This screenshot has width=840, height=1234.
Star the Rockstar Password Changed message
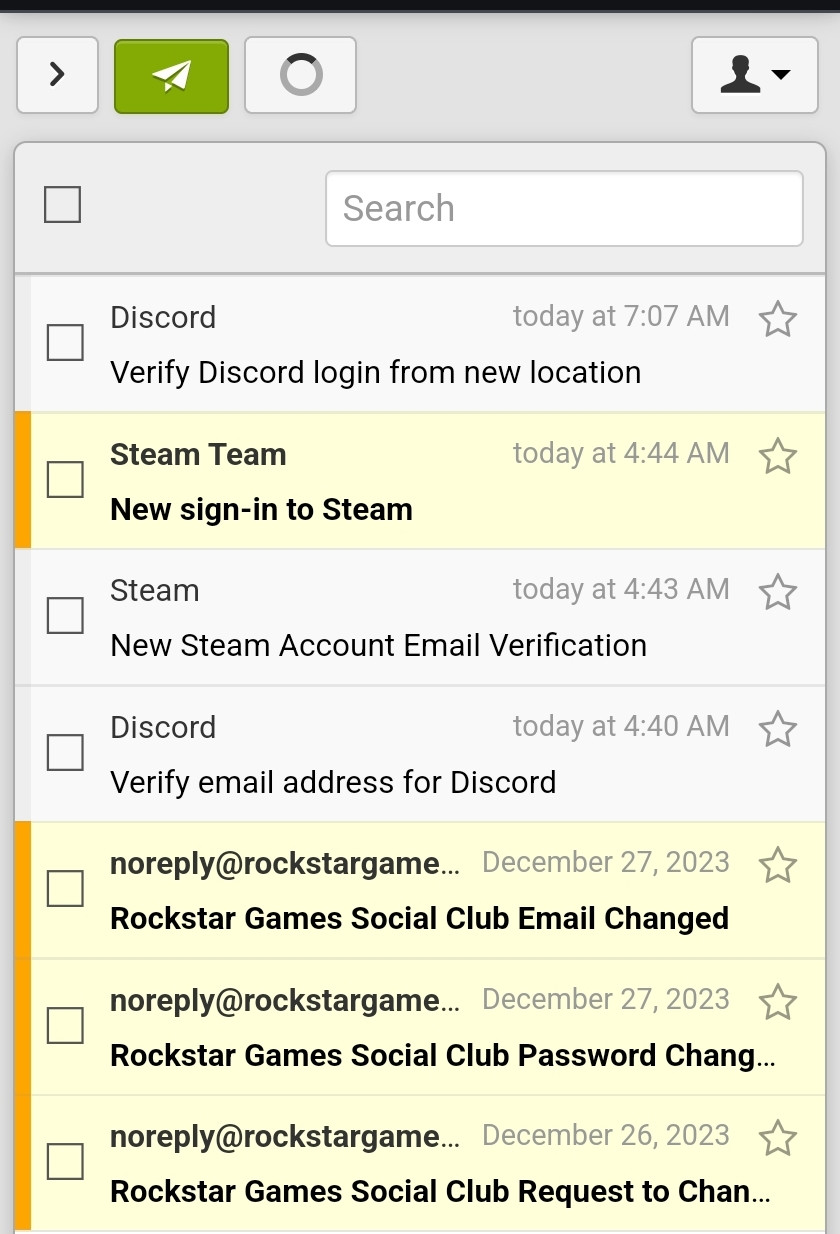click(x=777, y=1002)
